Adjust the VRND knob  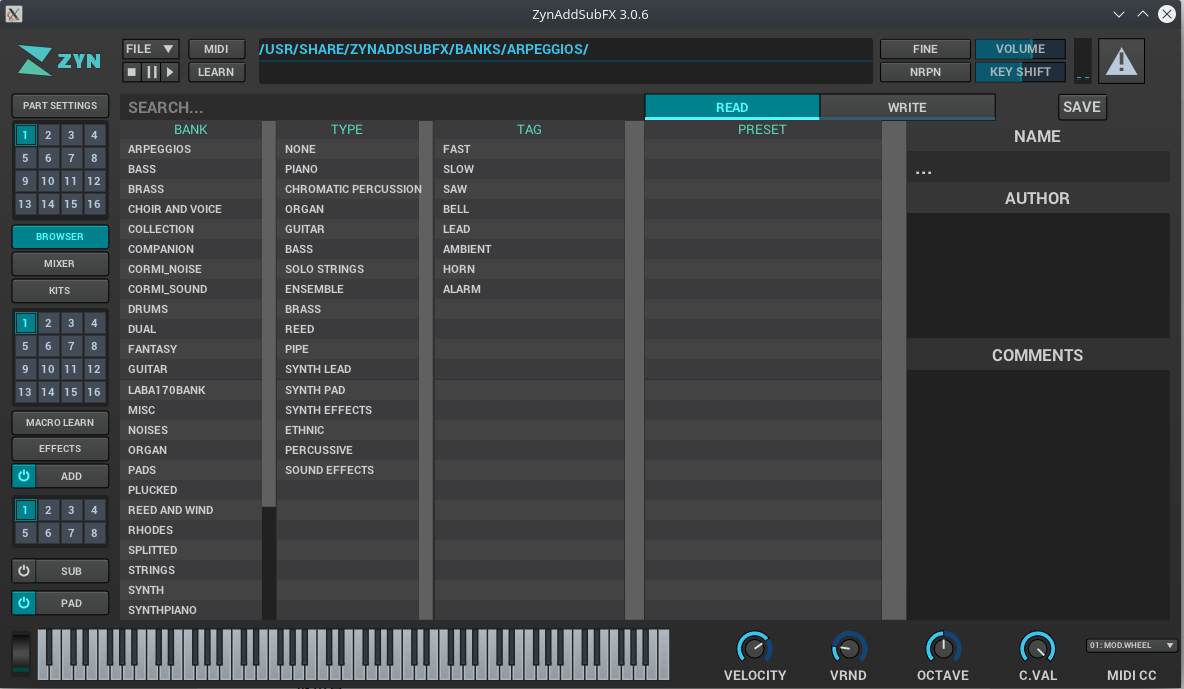[849, 648]
